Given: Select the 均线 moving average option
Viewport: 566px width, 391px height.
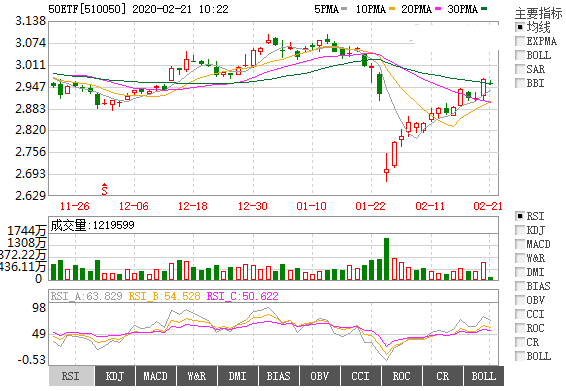Looking at the screenshot, I should [520, 27].
